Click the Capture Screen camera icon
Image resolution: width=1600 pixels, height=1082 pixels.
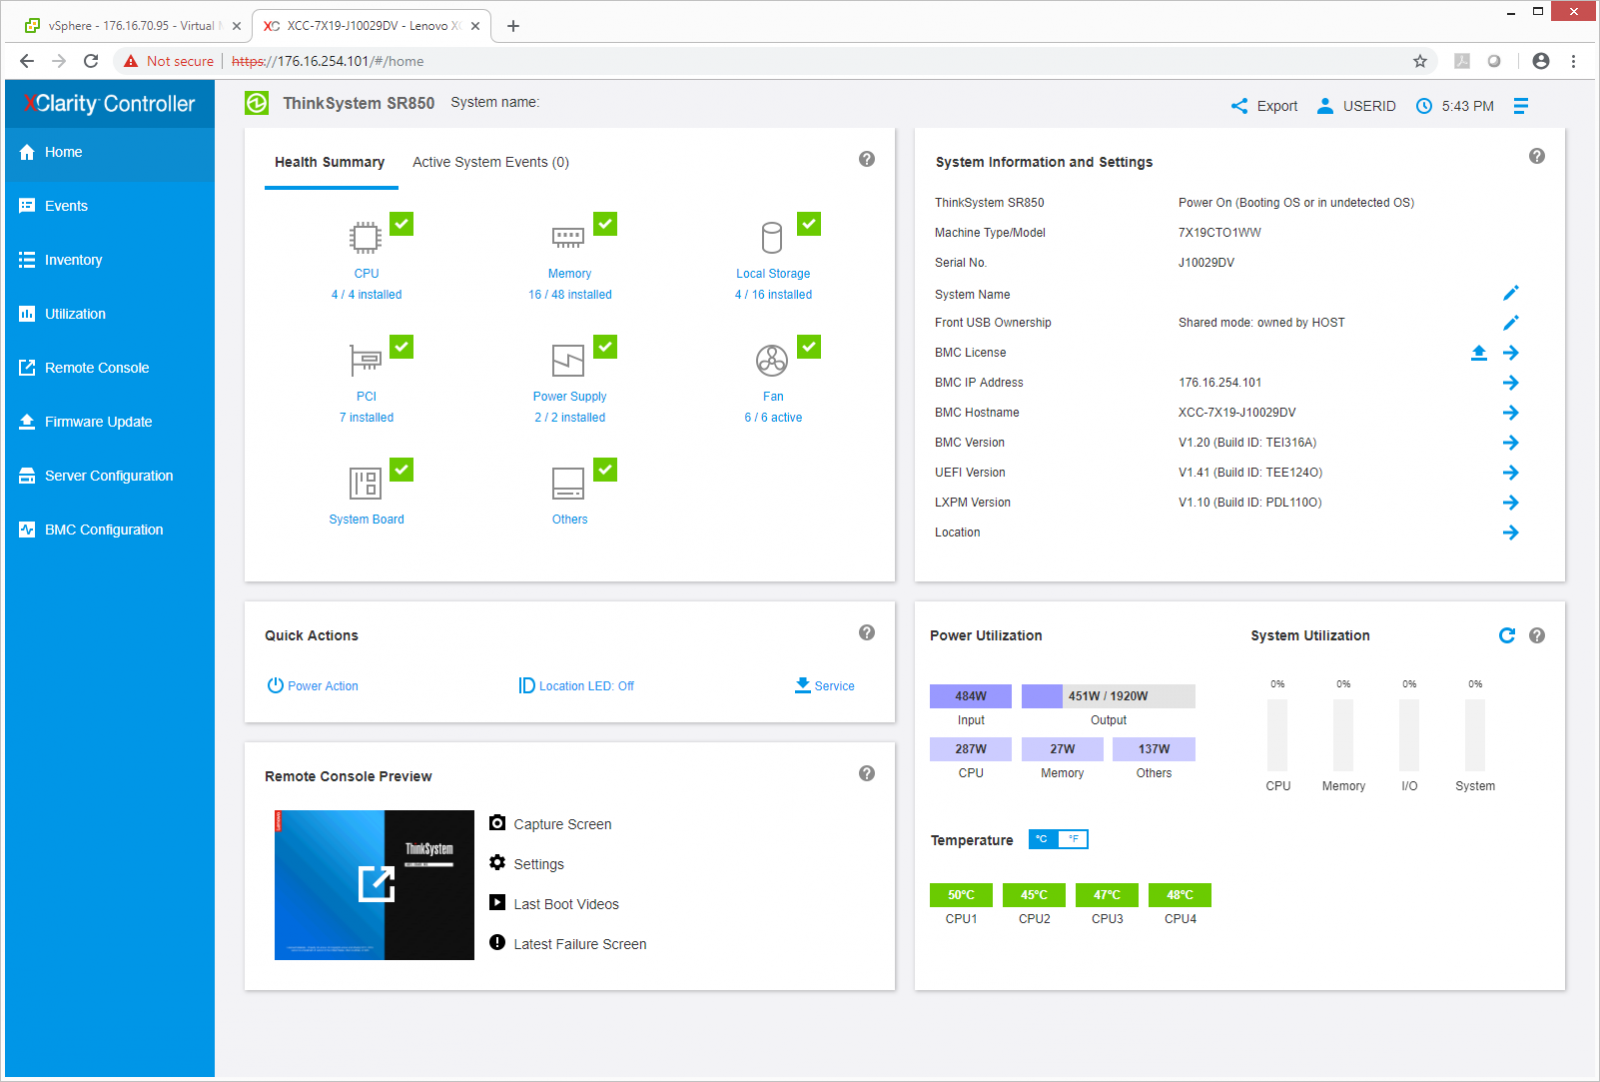point(497,823)
